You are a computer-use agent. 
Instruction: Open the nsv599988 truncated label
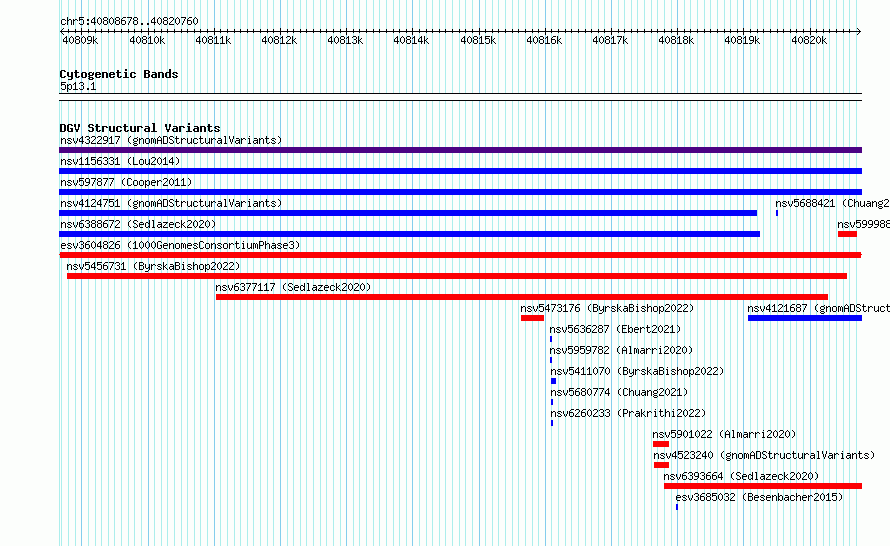click(863, 224)
